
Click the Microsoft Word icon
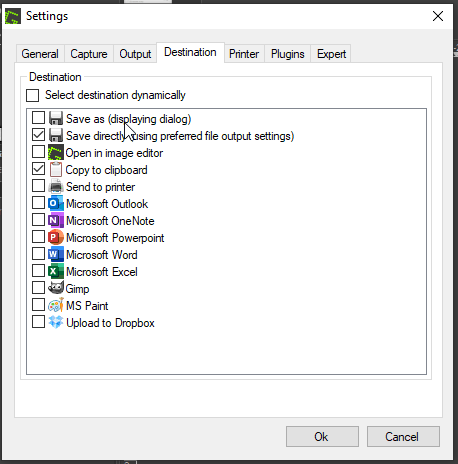click(x=56, y=255)
